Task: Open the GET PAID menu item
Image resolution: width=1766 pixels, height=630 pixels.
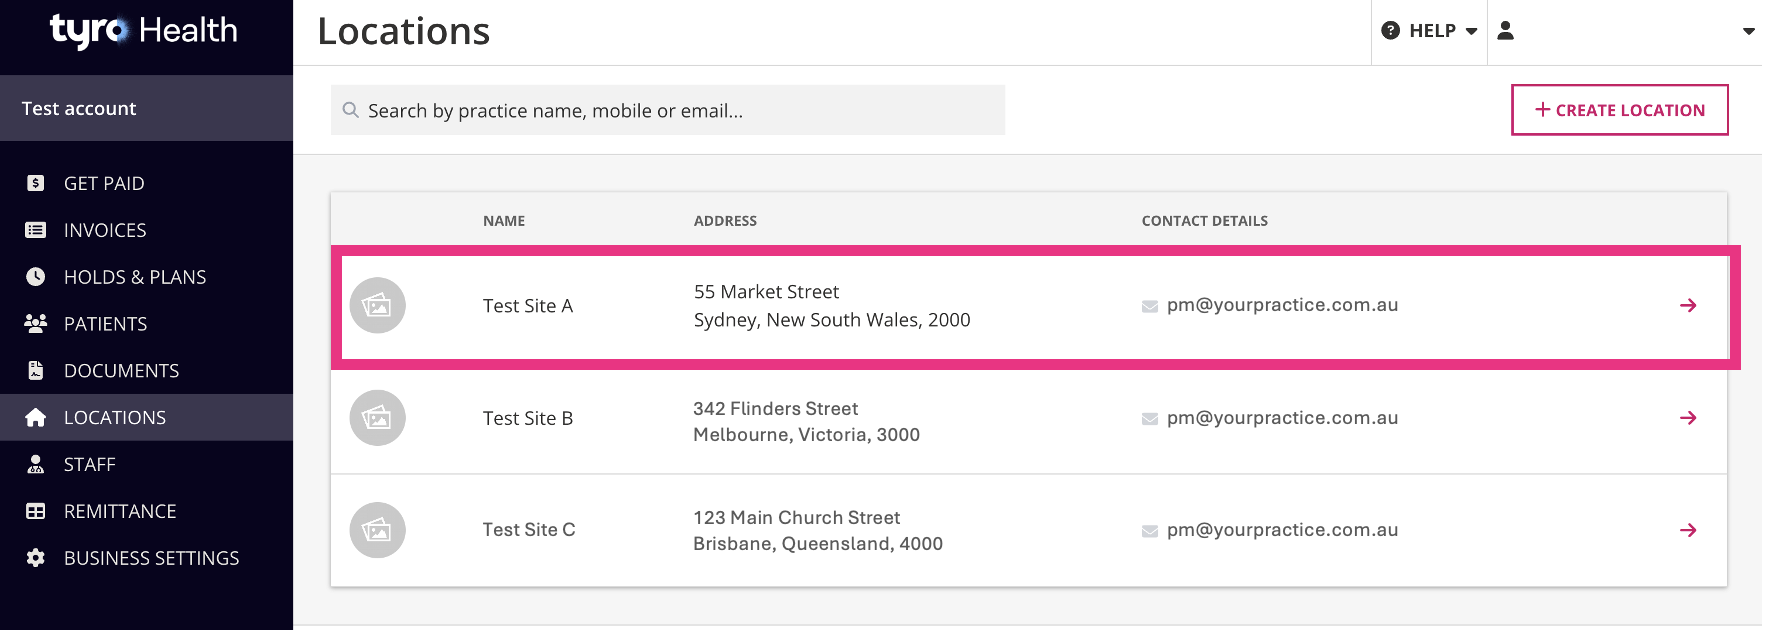Action: [146, 183]
